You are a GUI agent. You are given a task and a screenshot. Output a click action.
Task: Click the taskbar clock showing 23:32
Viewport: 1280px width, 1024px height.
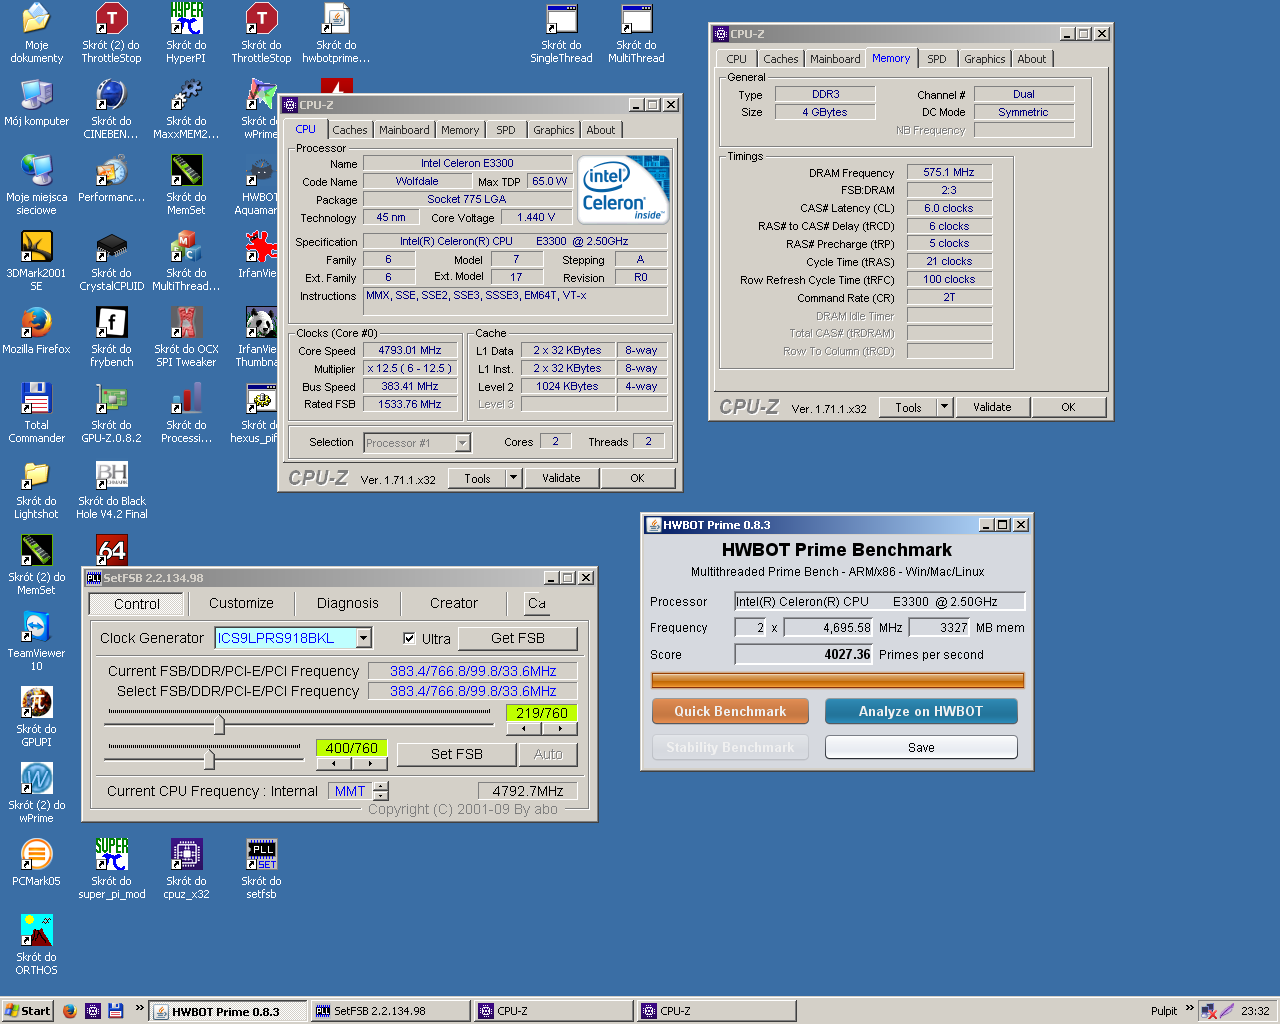click(x=1255, y=1011)
